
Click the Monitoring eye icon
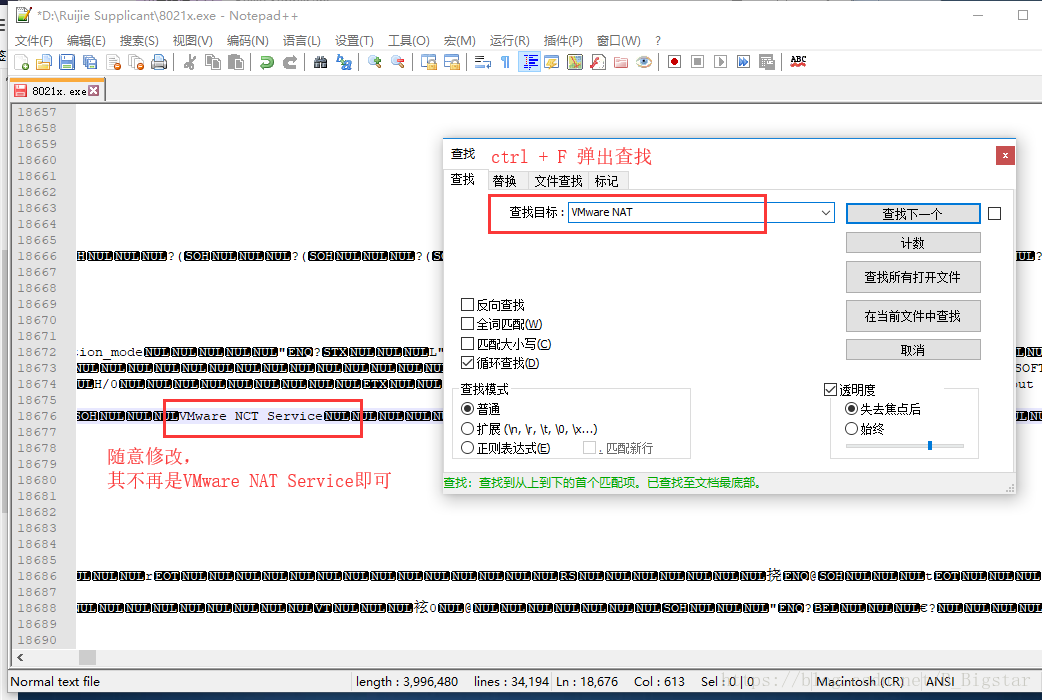[643, 62]
